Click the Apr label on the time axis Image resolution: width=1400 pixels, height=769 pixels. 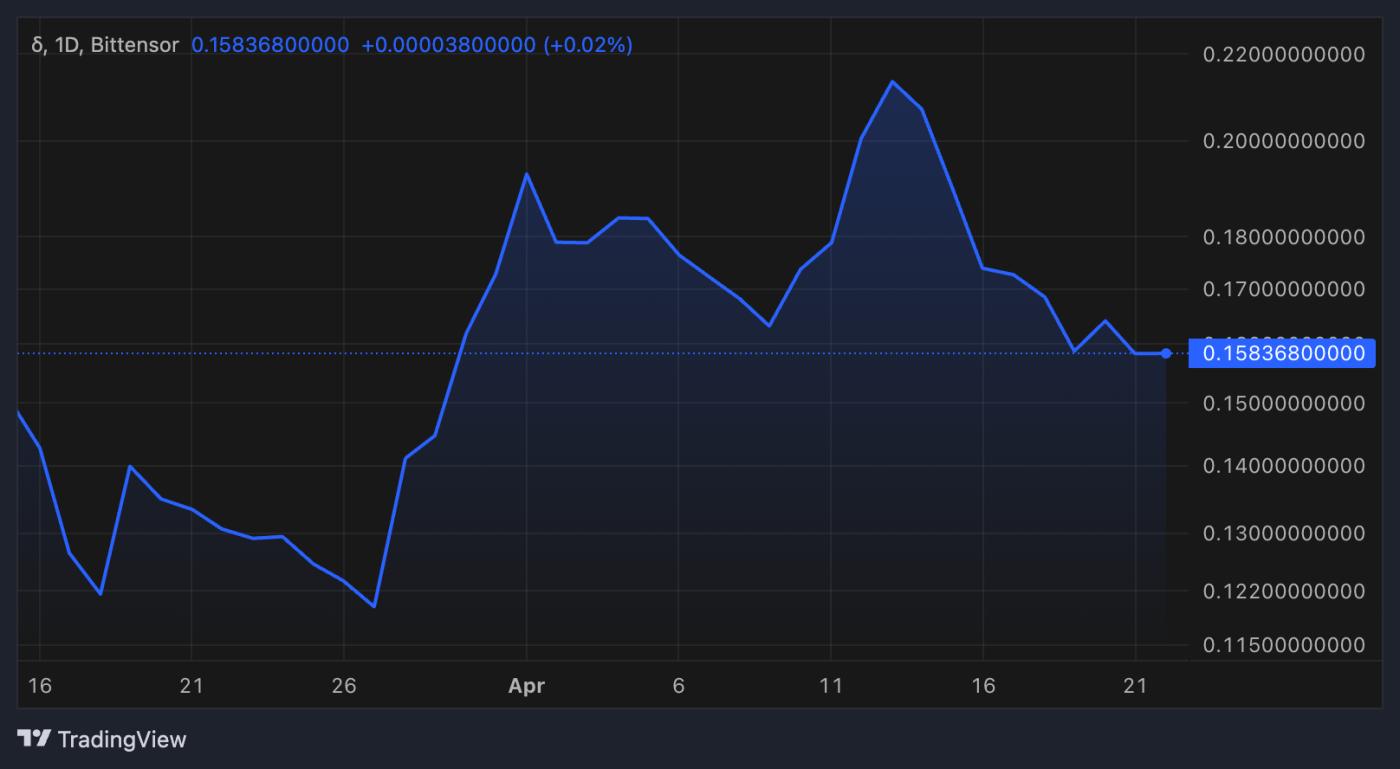click(526, 686)
